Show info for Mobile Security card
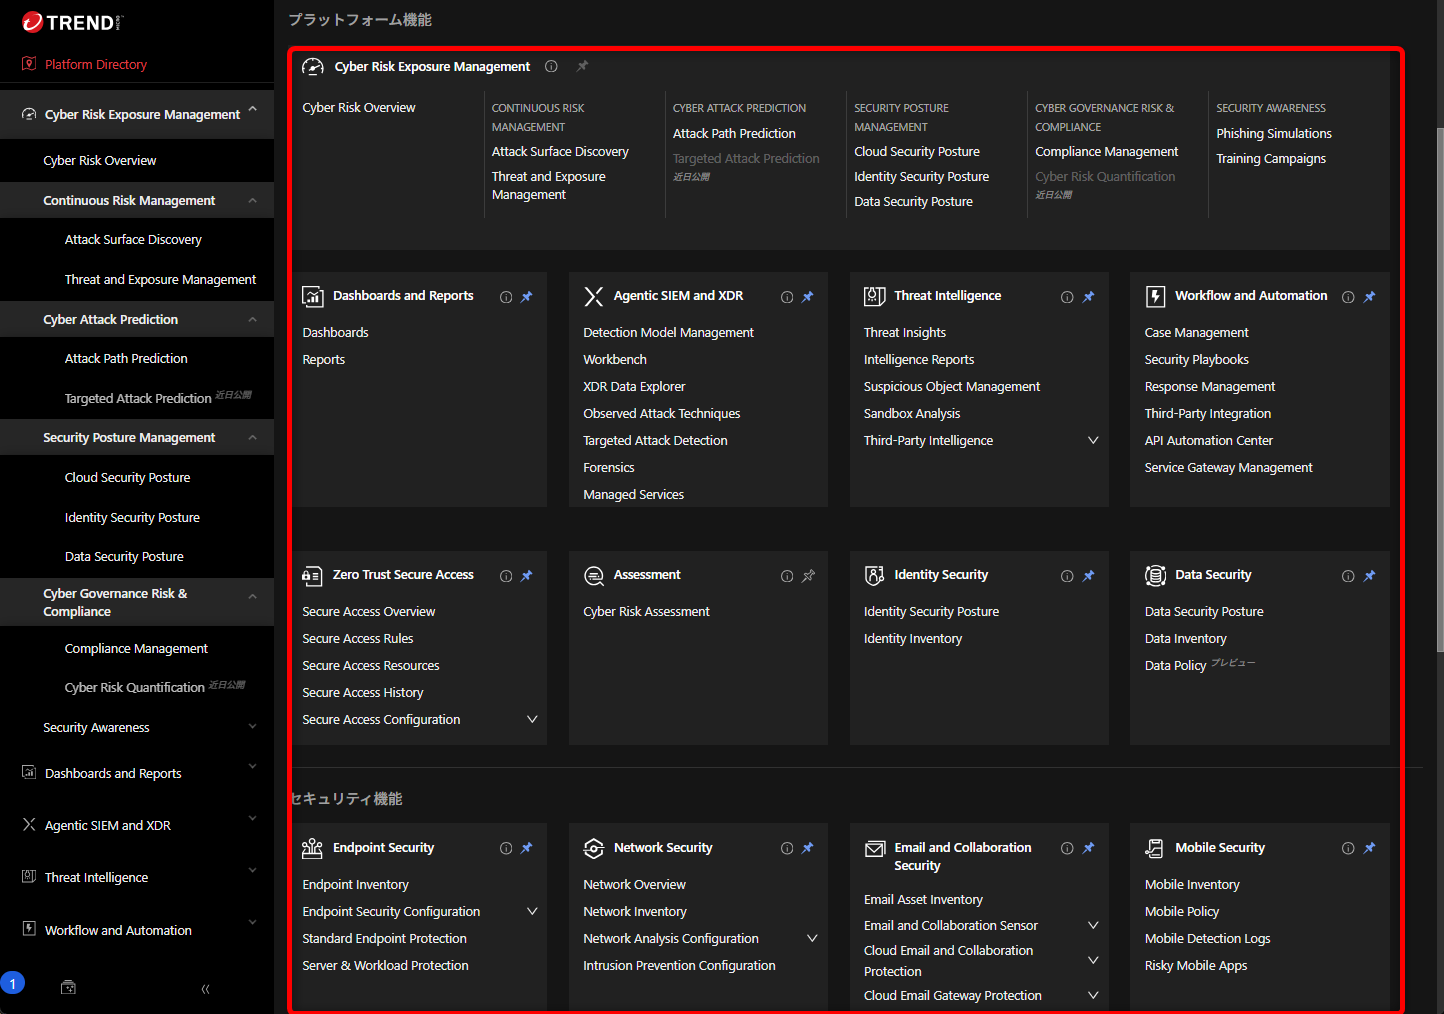The image size is (1444, 1014). (x=1348, y=848)
